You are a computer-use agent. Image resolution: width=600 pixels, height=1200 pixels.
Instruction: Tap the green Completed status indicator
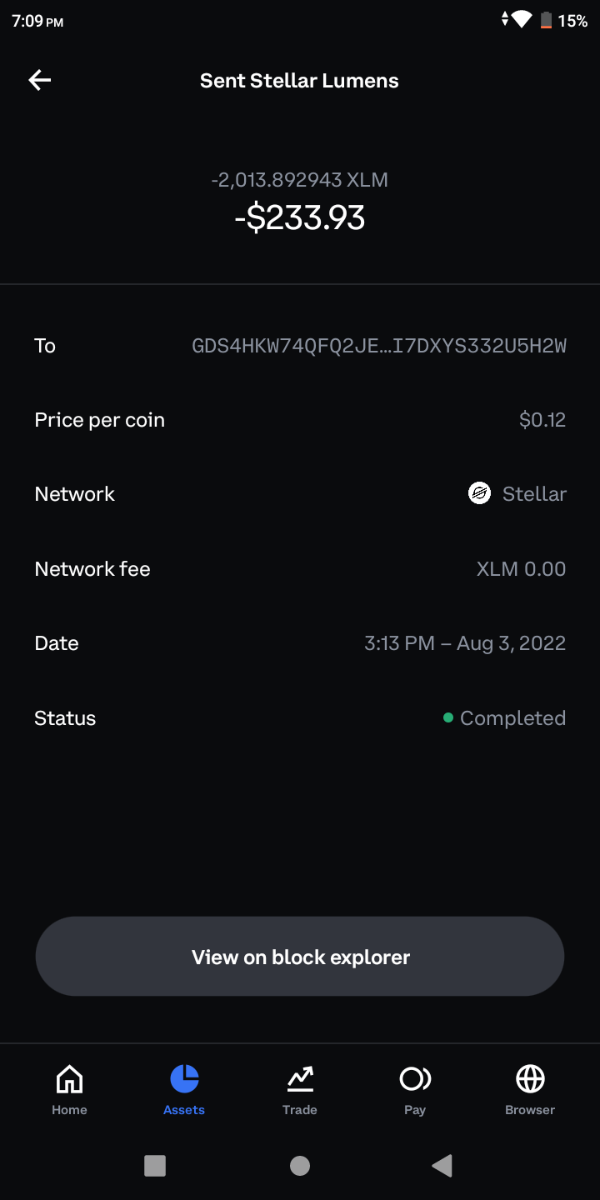(x=448, y=718)
